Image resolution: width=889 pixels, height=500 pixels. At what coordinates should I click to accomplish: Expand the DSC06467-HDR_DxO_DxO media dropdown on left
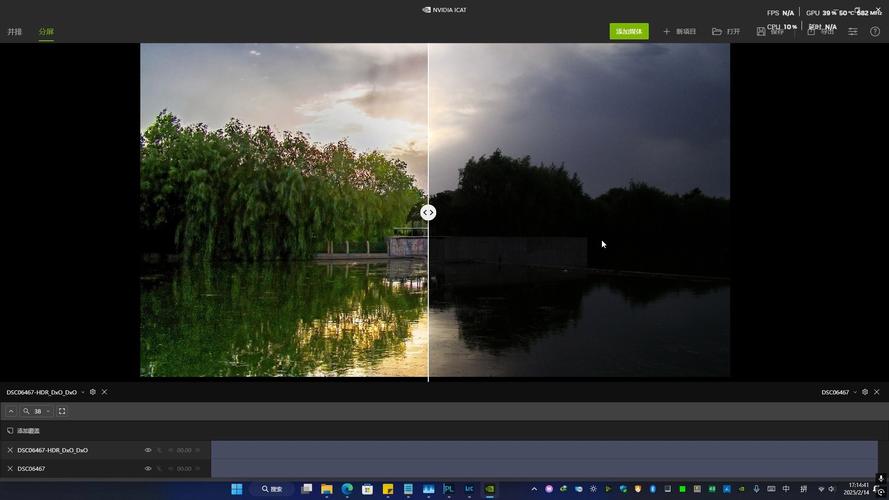[x=83, y=392]
